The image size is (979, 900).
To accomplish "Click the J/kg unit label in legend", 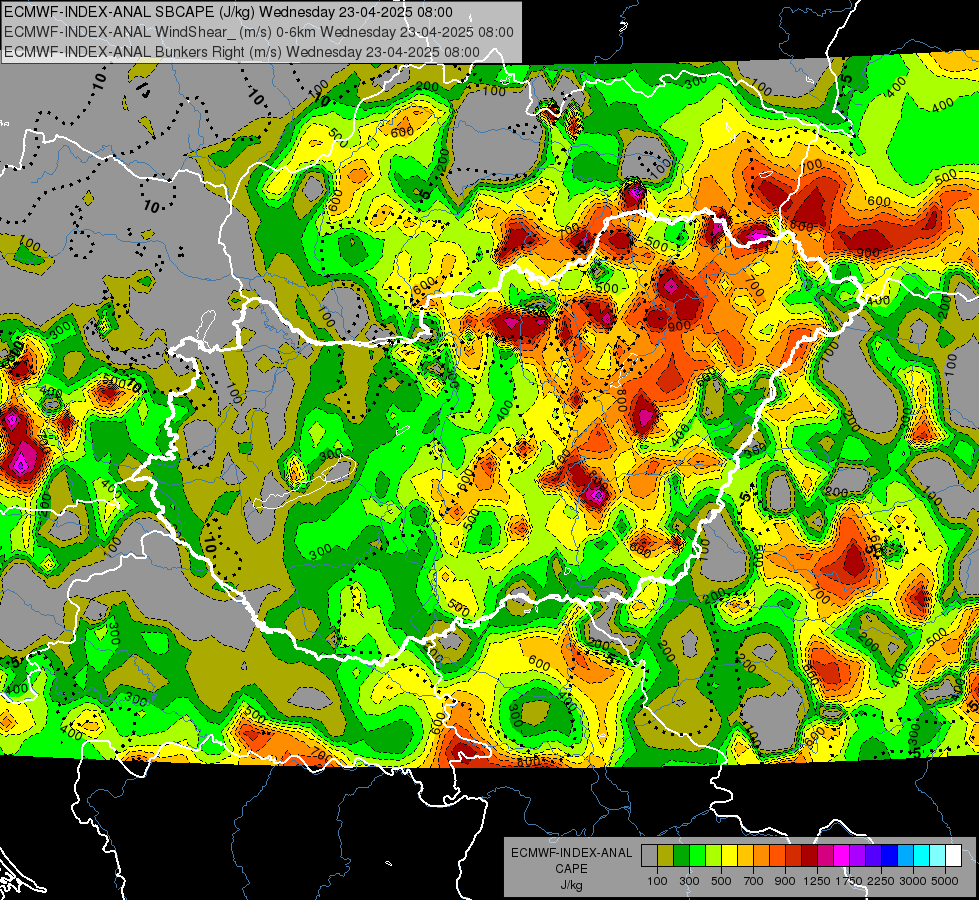I will (571, 885).
